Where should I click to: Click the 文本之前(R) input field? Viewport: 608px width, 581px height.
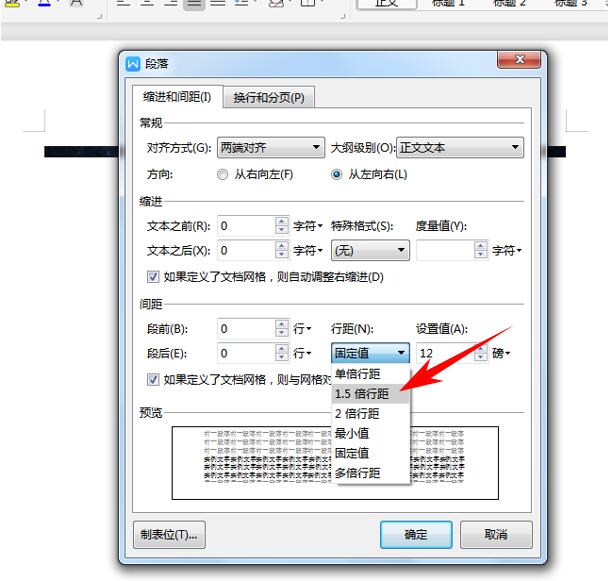(x=247, y=226)
